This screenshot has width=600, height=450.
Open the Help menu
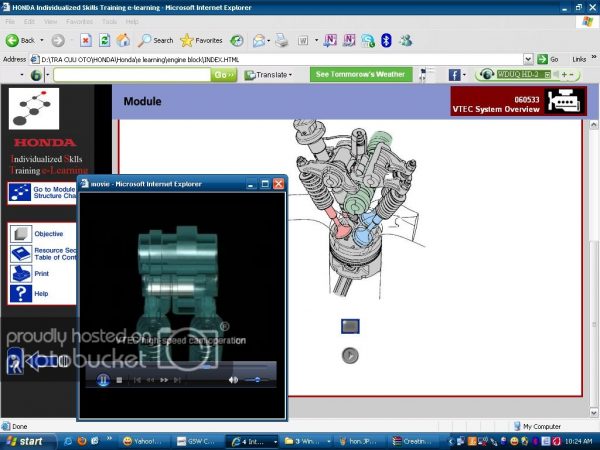tap(132, 21)
